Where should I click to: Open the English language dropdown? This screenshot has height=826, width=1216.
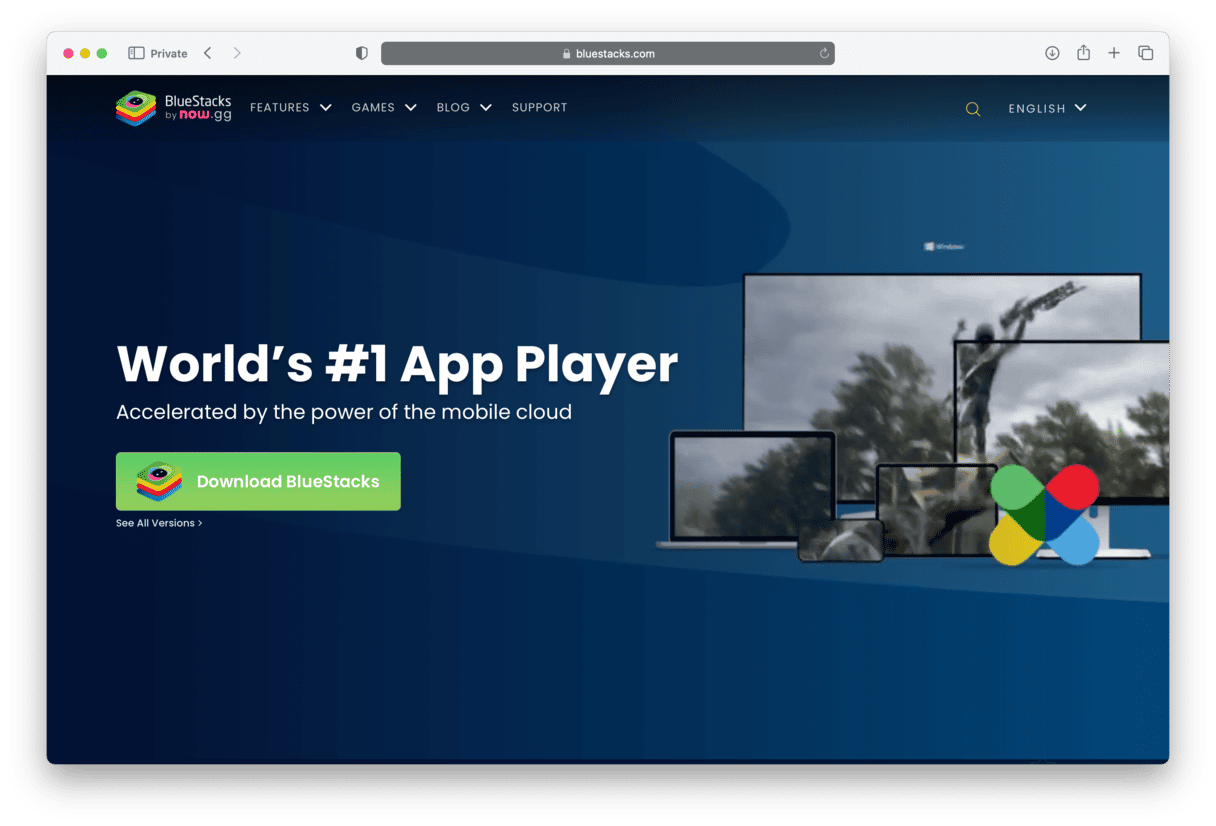(x=1047, y=108)
